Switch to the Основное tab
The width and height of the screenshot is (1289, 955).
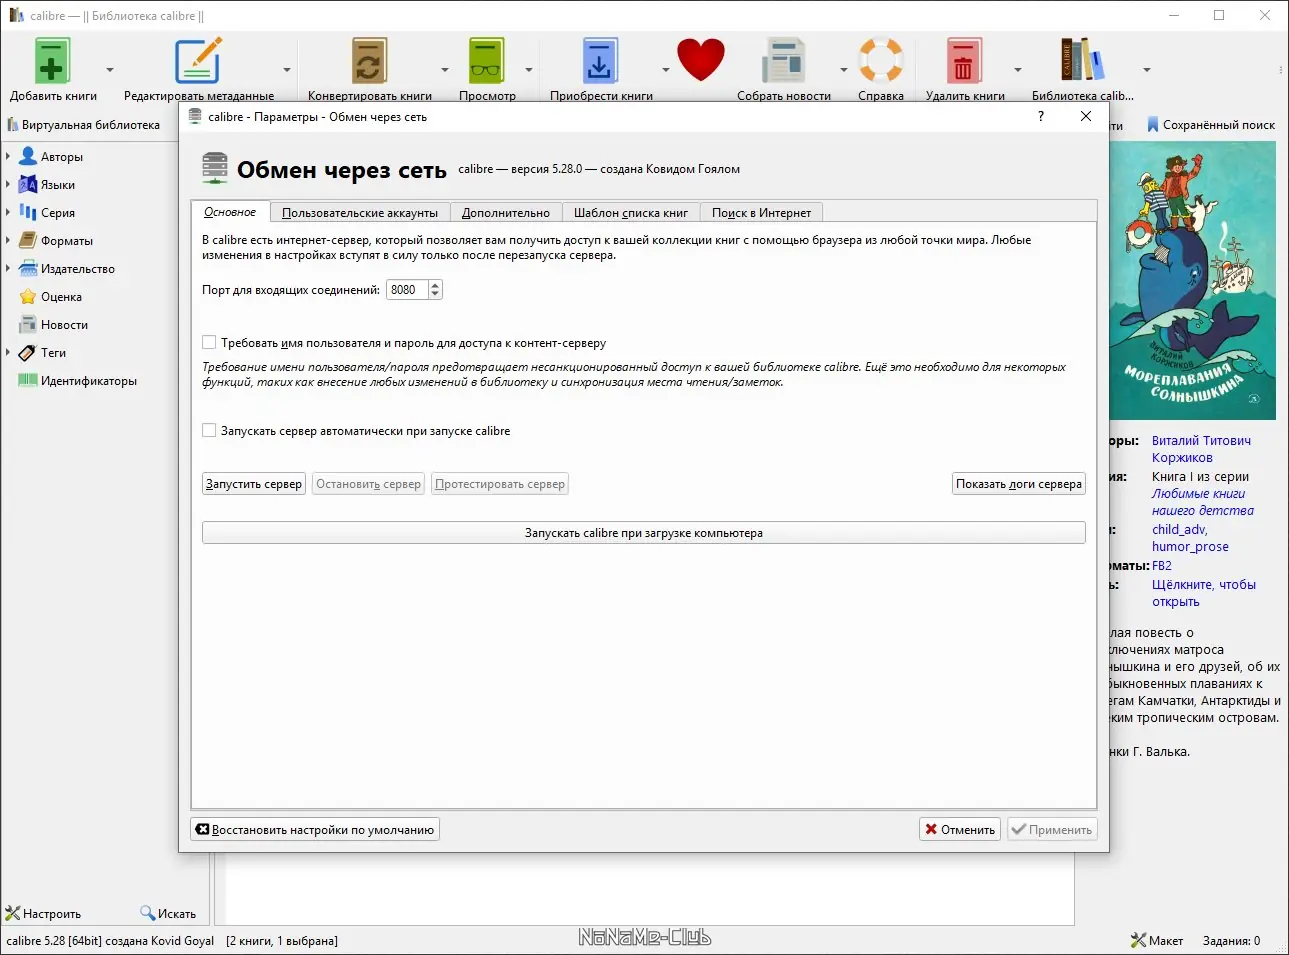(230, 212)
